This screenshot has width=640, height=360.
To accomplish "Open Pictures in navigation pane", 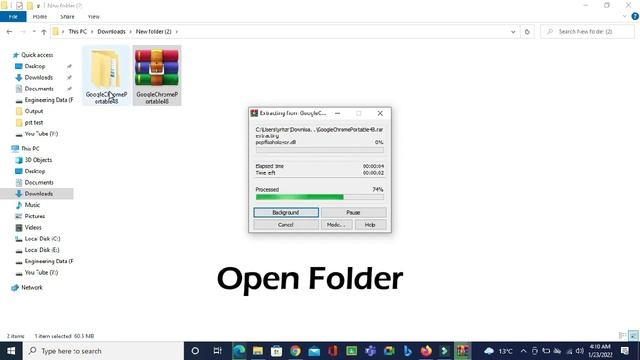I will tap(35, 216).
